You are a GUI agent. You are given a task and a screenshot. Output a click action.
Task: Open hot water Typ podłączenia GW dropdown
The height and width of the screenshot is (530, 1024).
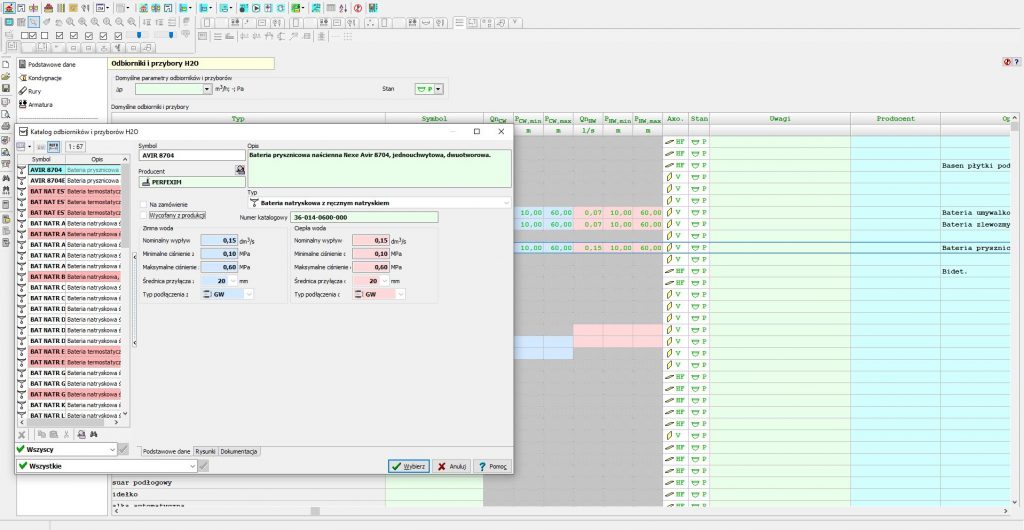point(400,294)
